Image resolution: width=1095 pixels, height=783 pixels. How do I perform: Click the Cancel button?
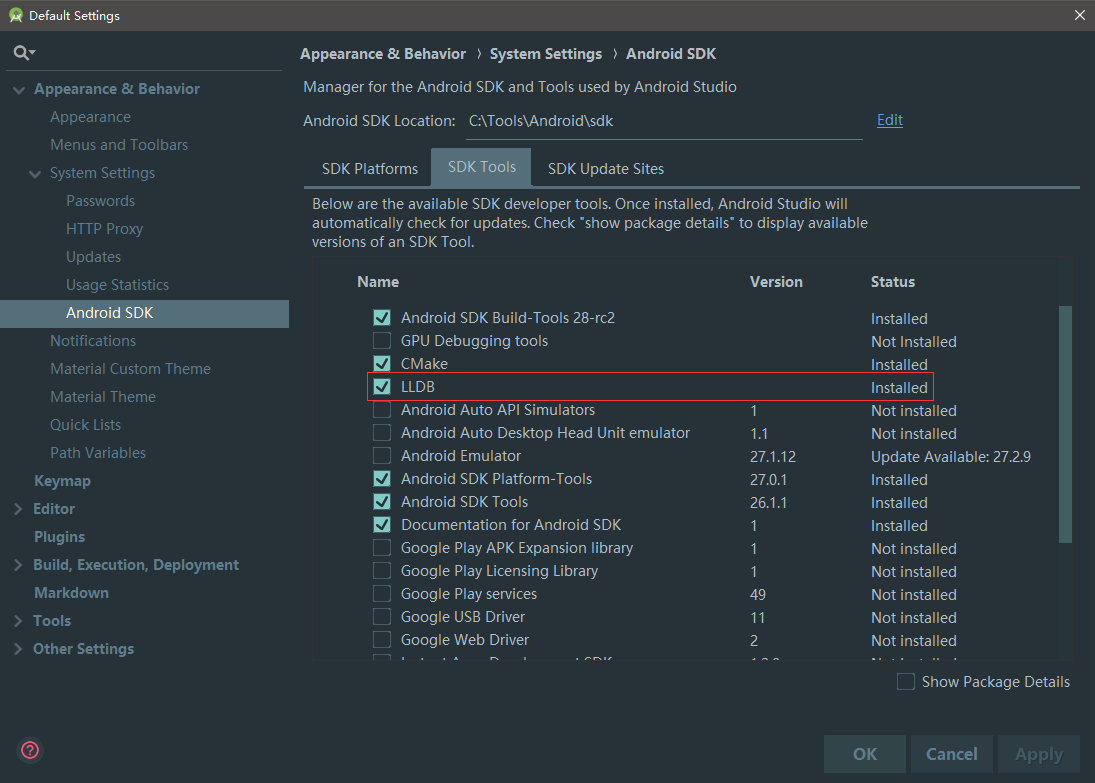(951, 754)
